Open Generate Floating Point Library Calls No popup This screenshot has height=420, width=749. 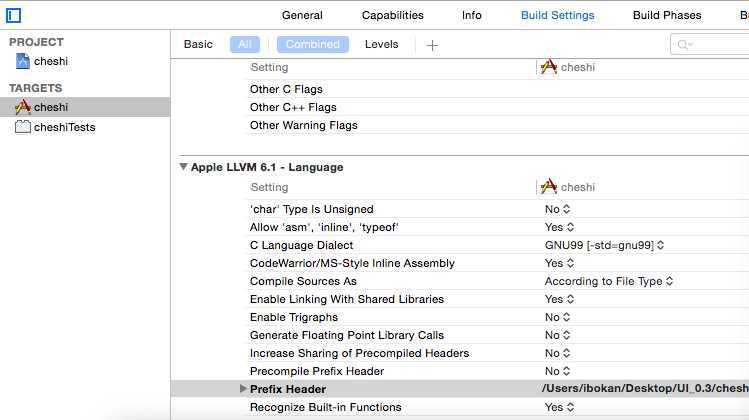(x=557, y=335)
